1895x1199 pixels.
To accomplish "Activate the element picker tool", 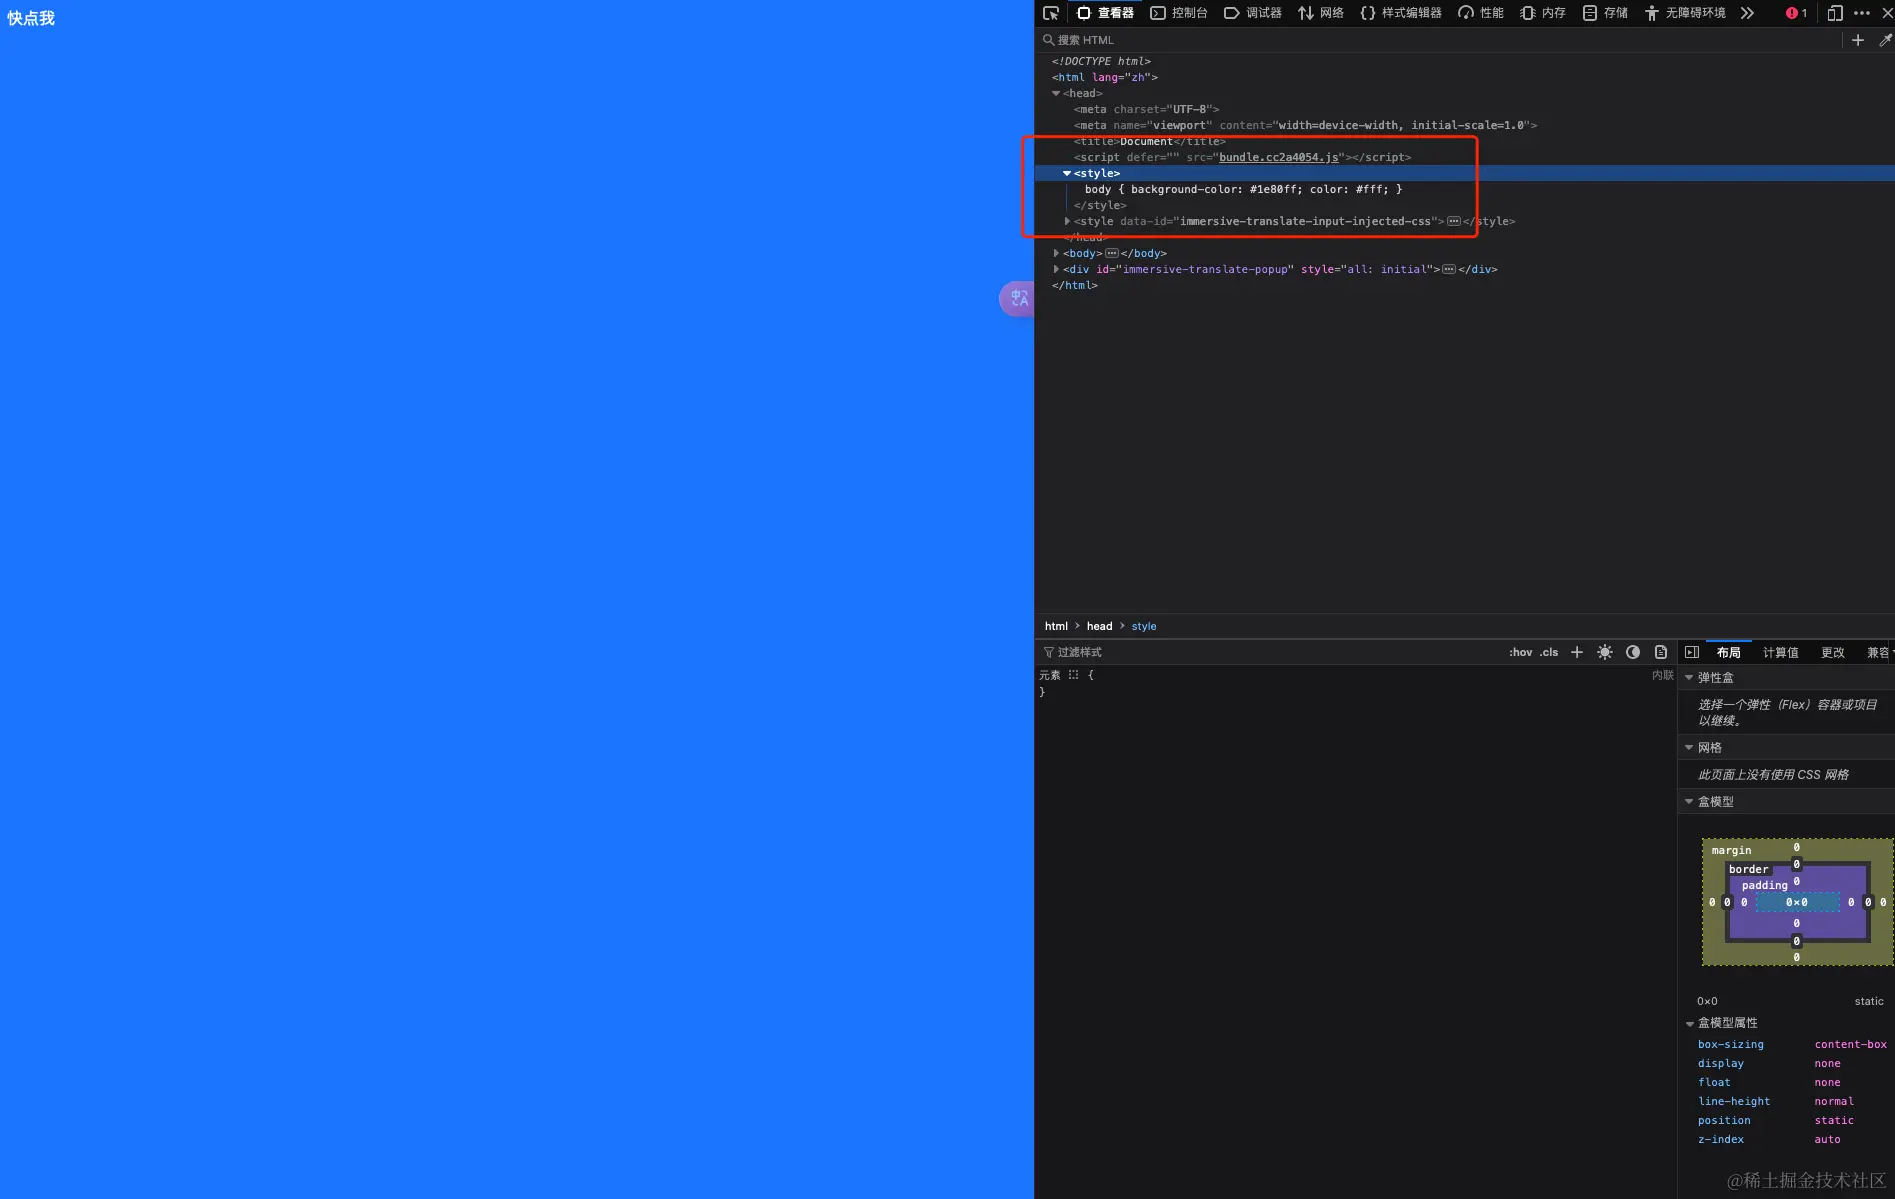I will click(x=1050, y=13).
